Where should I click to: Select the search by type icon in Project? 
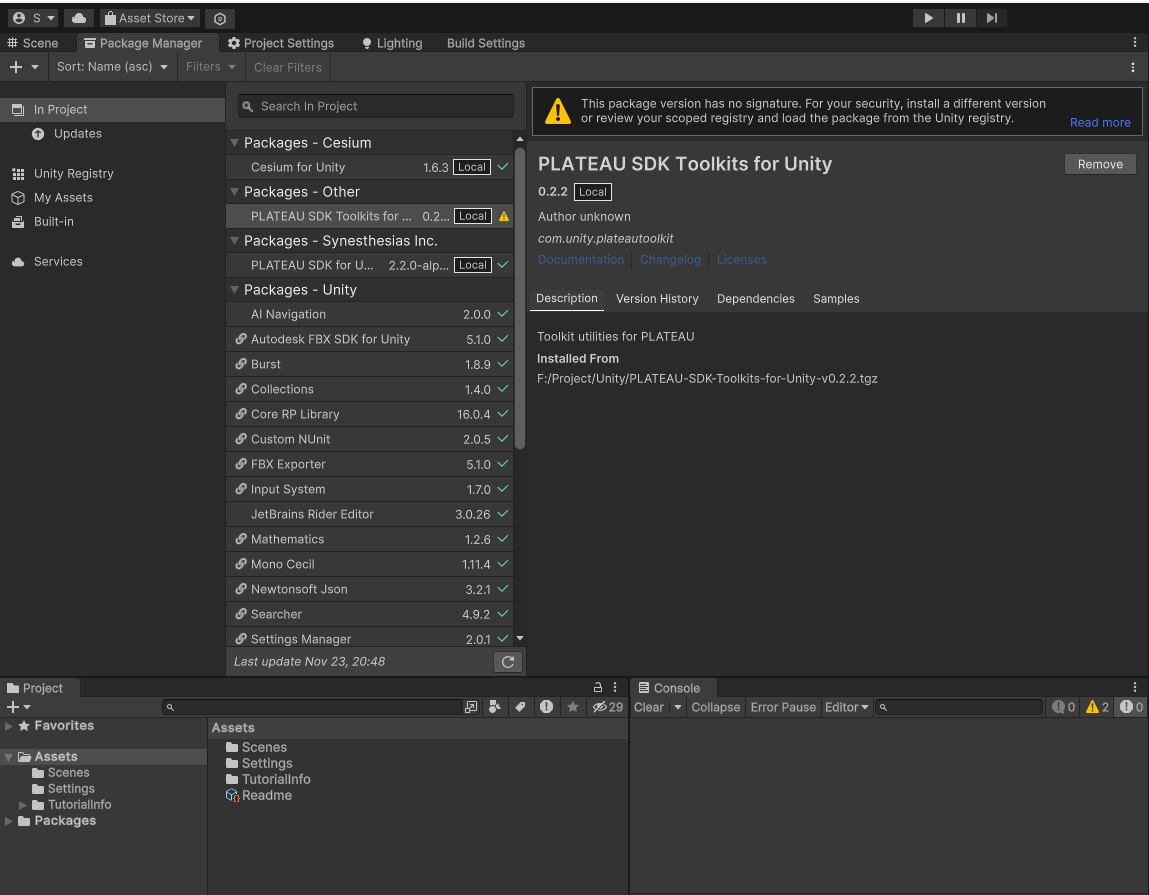click(x=495, y=707)
